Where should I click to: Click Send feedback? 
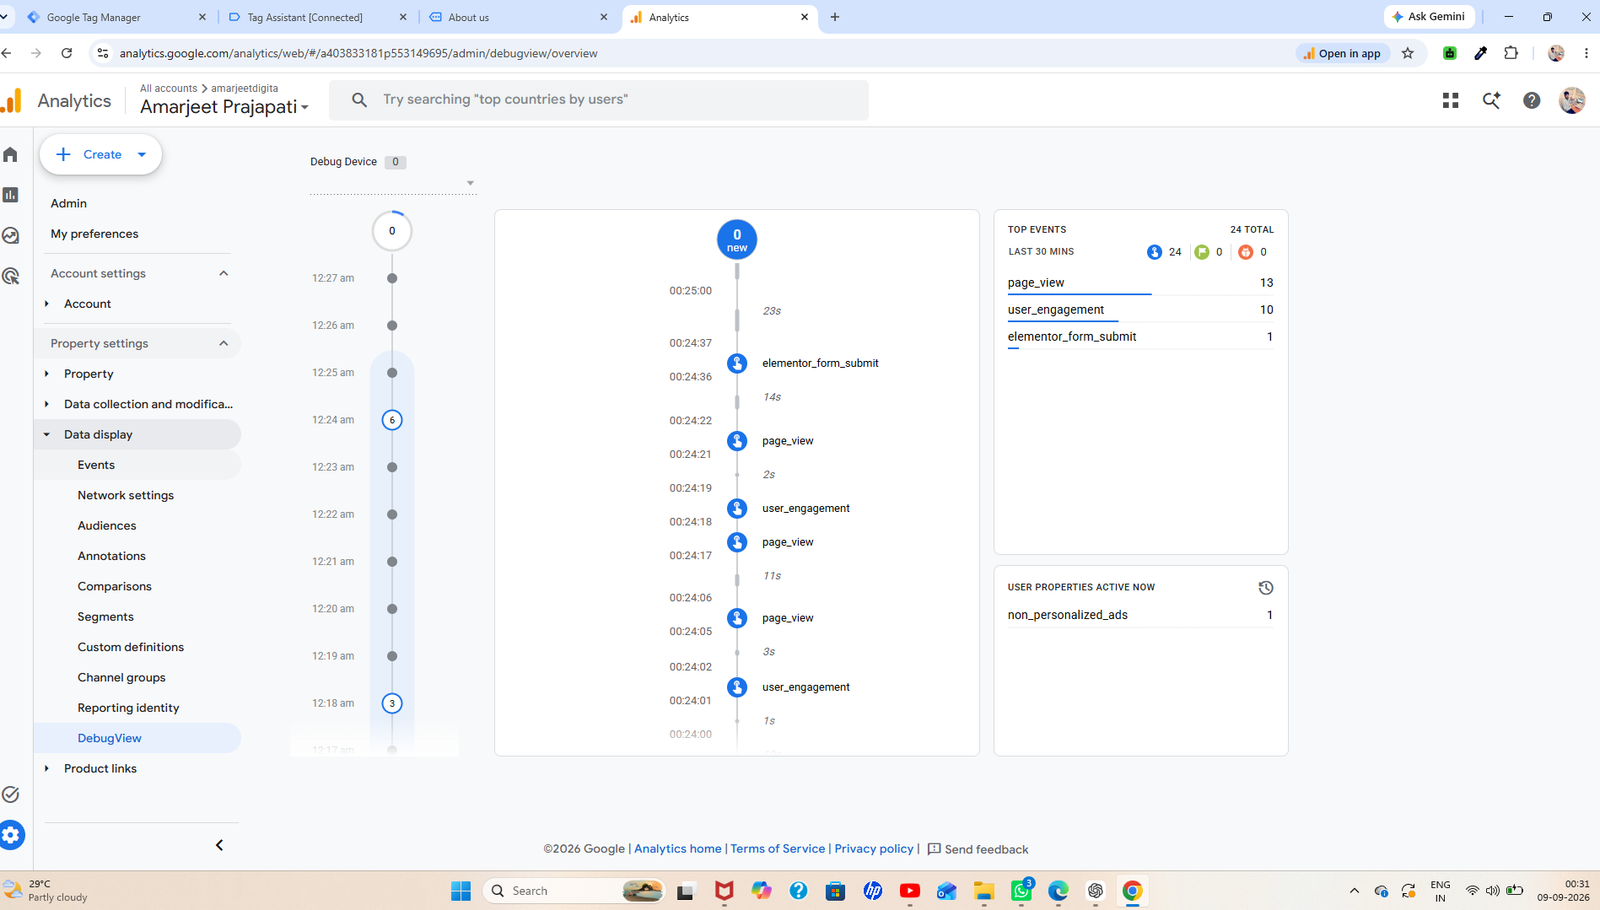(x=977, y=849)
